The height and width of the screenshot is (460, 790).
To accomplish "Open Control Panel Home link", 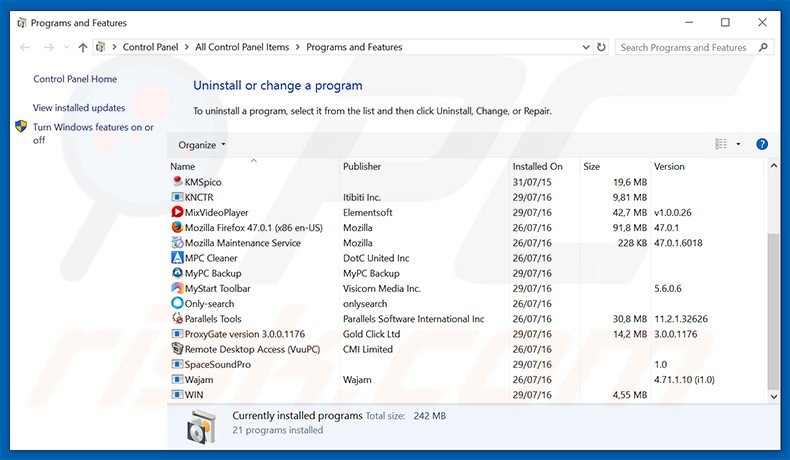I will (x=75, y=79).
